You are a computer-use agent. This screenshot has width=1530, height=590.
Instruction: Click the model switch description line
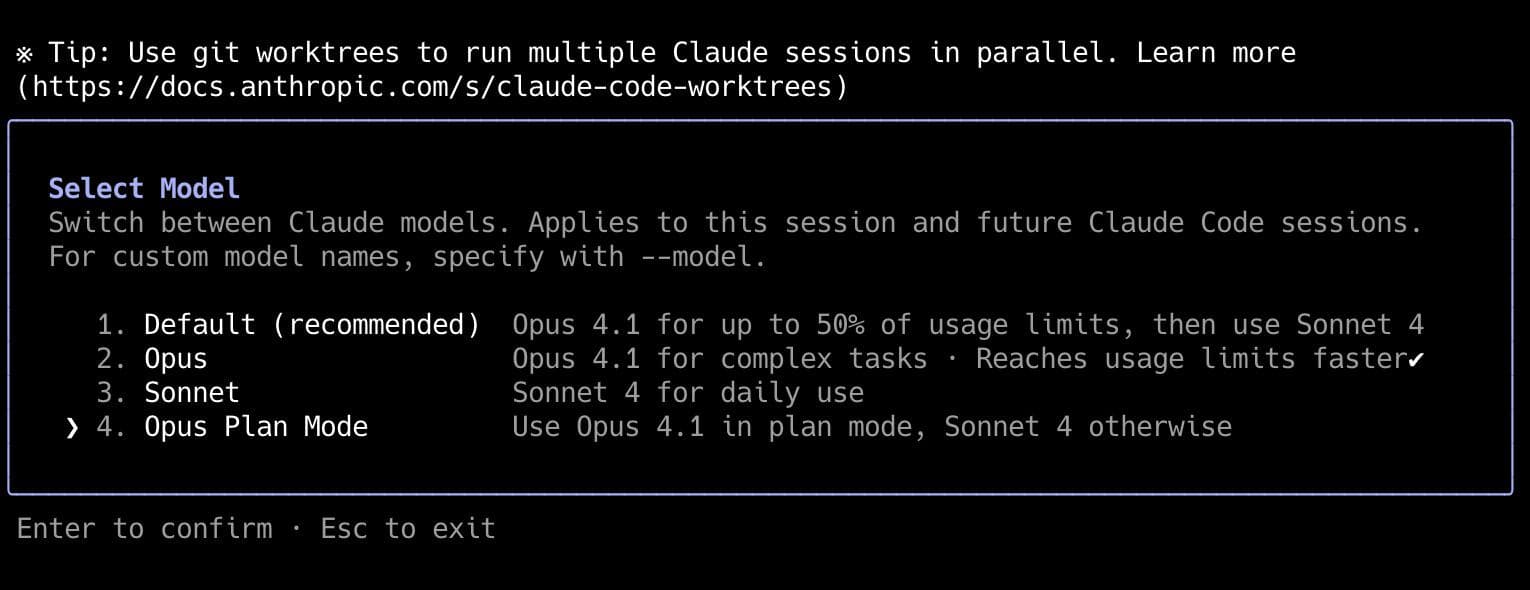click(735, 222)
